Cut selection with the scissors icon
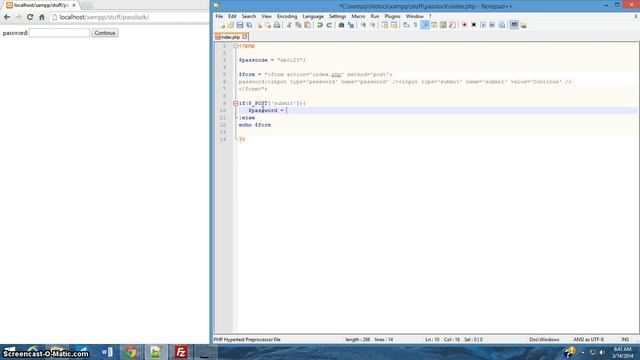This screenshot has height=360, width=640. pos(289,25)
